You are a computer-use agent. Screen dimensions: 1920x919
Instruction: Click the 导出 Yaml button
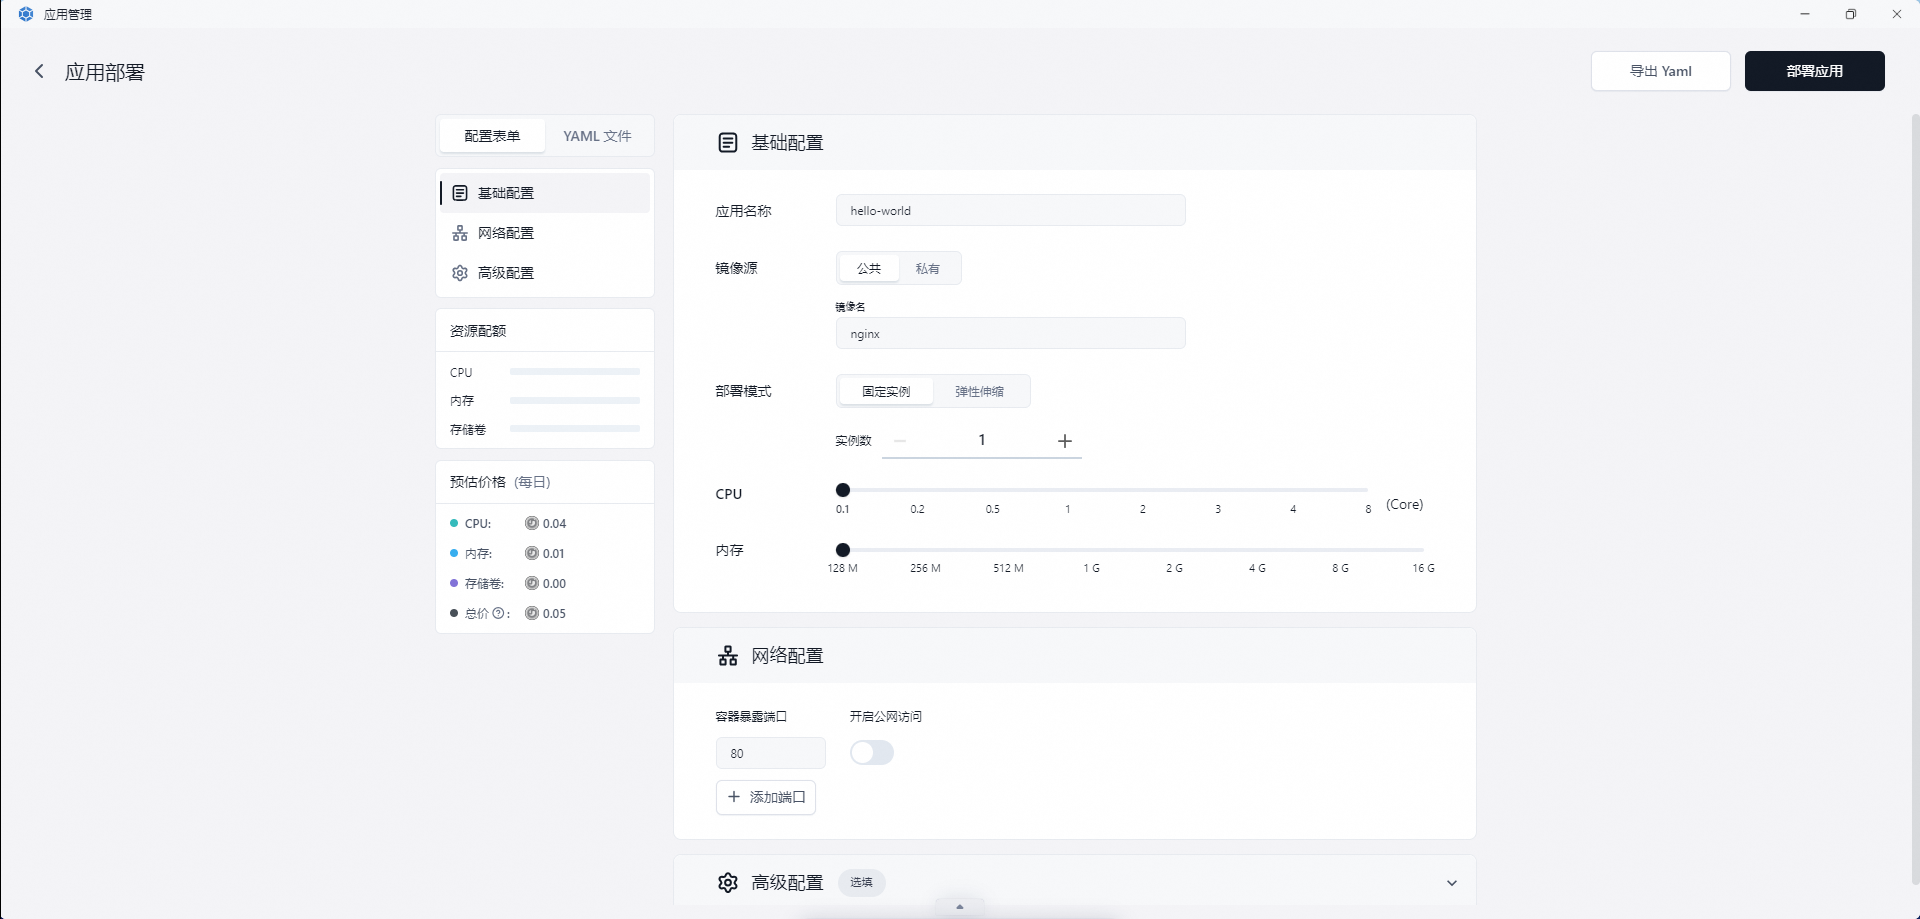point(1661,71)
